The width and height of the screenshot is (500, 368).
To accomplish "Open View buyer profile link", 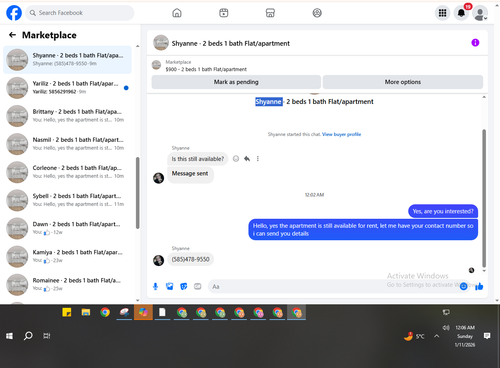I will click(341, 134).
